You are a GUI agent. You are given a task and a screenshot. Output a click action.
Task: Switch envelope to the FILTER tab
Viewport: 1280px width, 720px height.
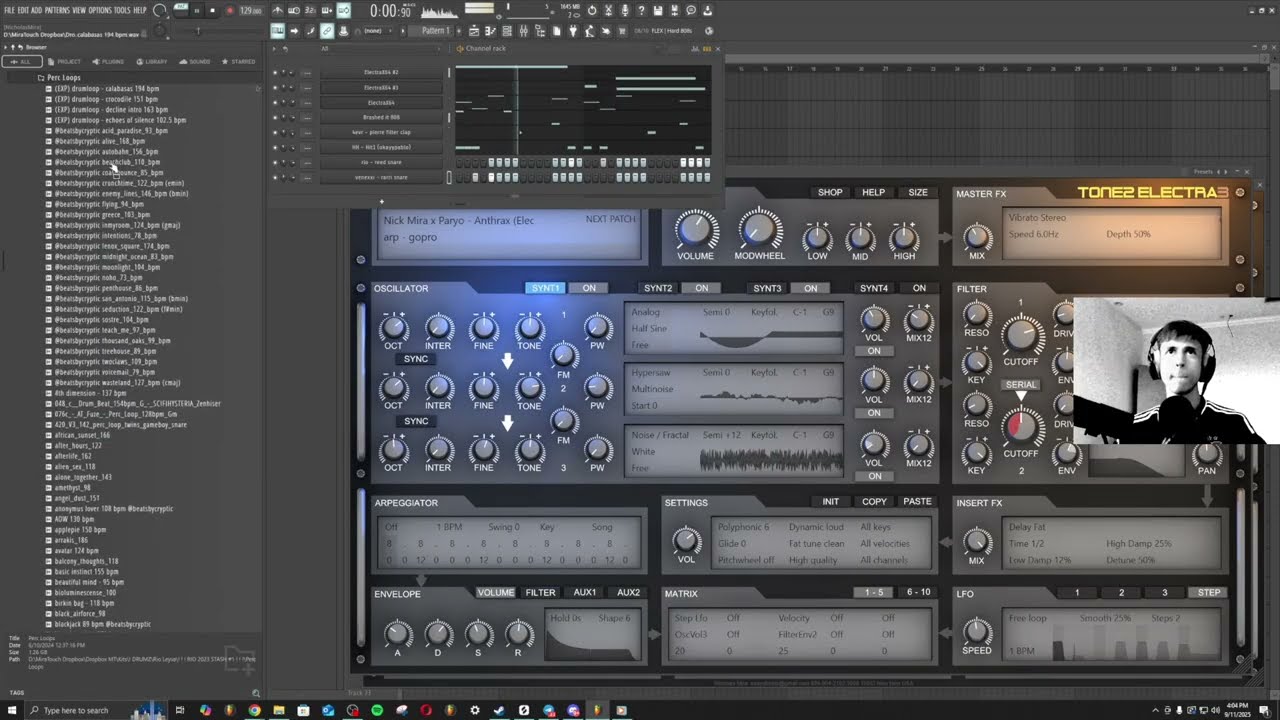click(540, 592)
